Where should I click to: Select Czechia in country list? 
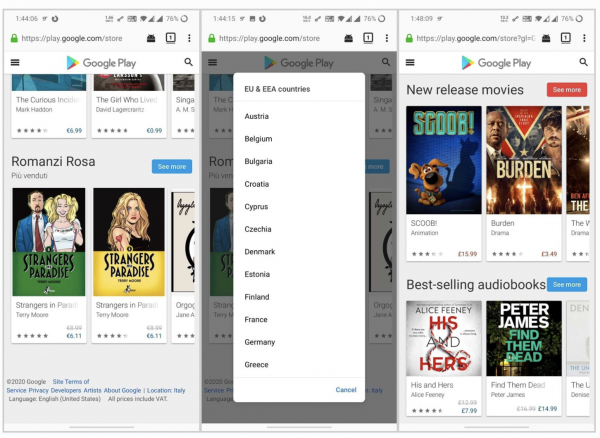point(299,229)
